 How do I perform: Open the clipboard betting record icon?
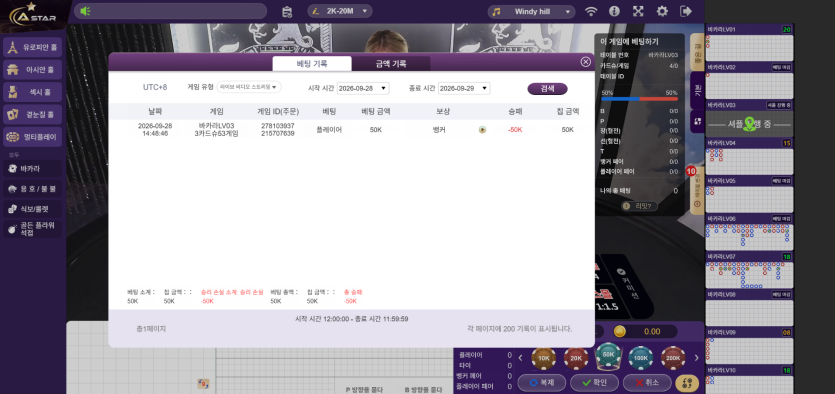pos(286,11)
